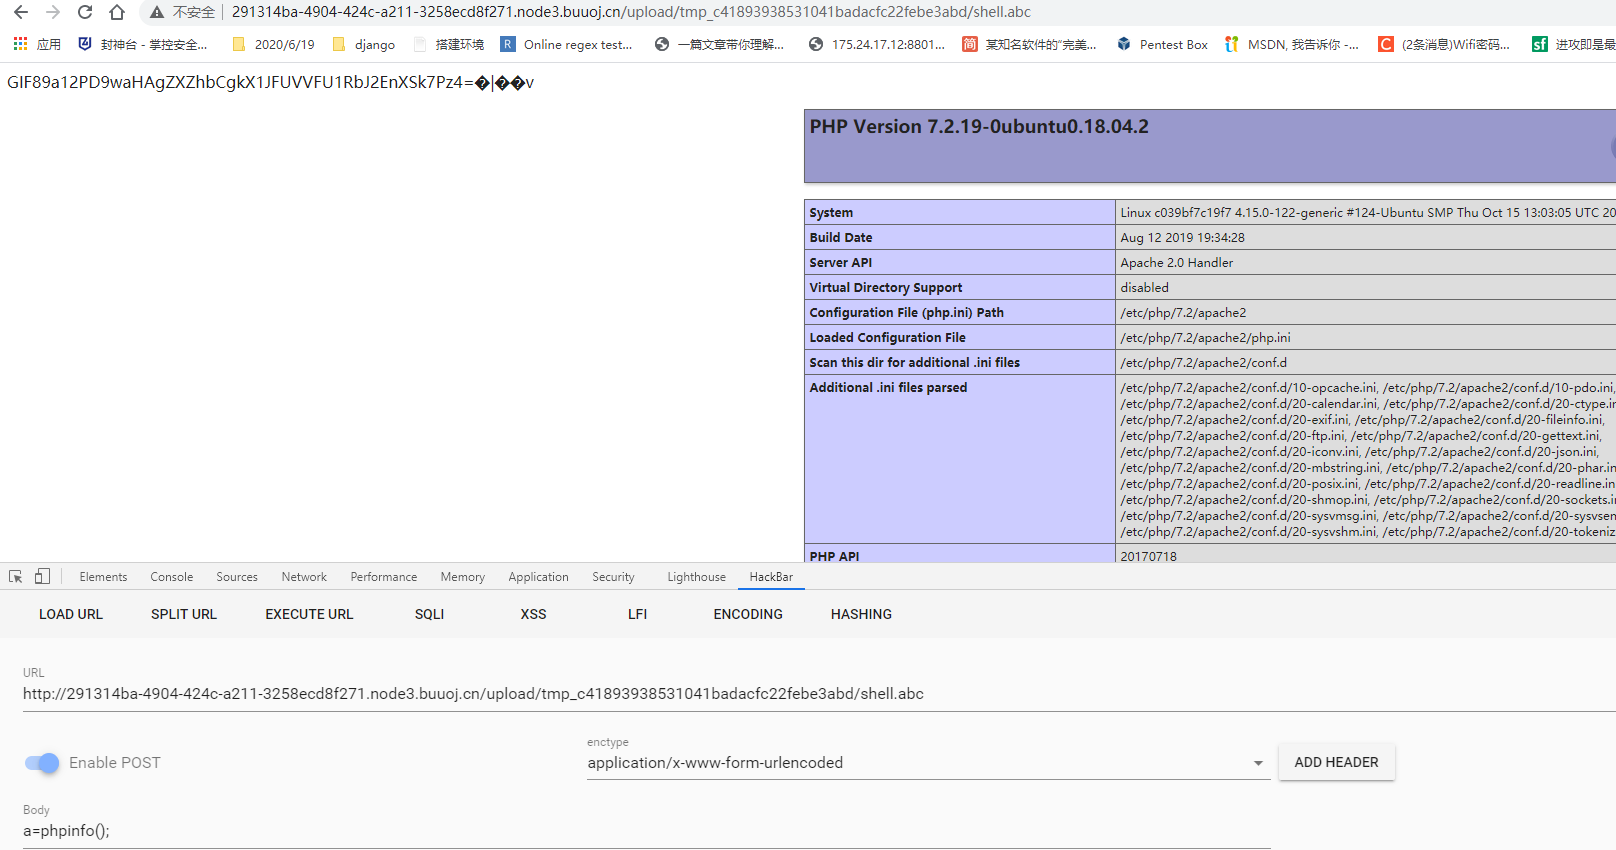The width and height of the screenshot is (1616, 850).
Task: Switch to the Security tab
Action: coord(613,577)
